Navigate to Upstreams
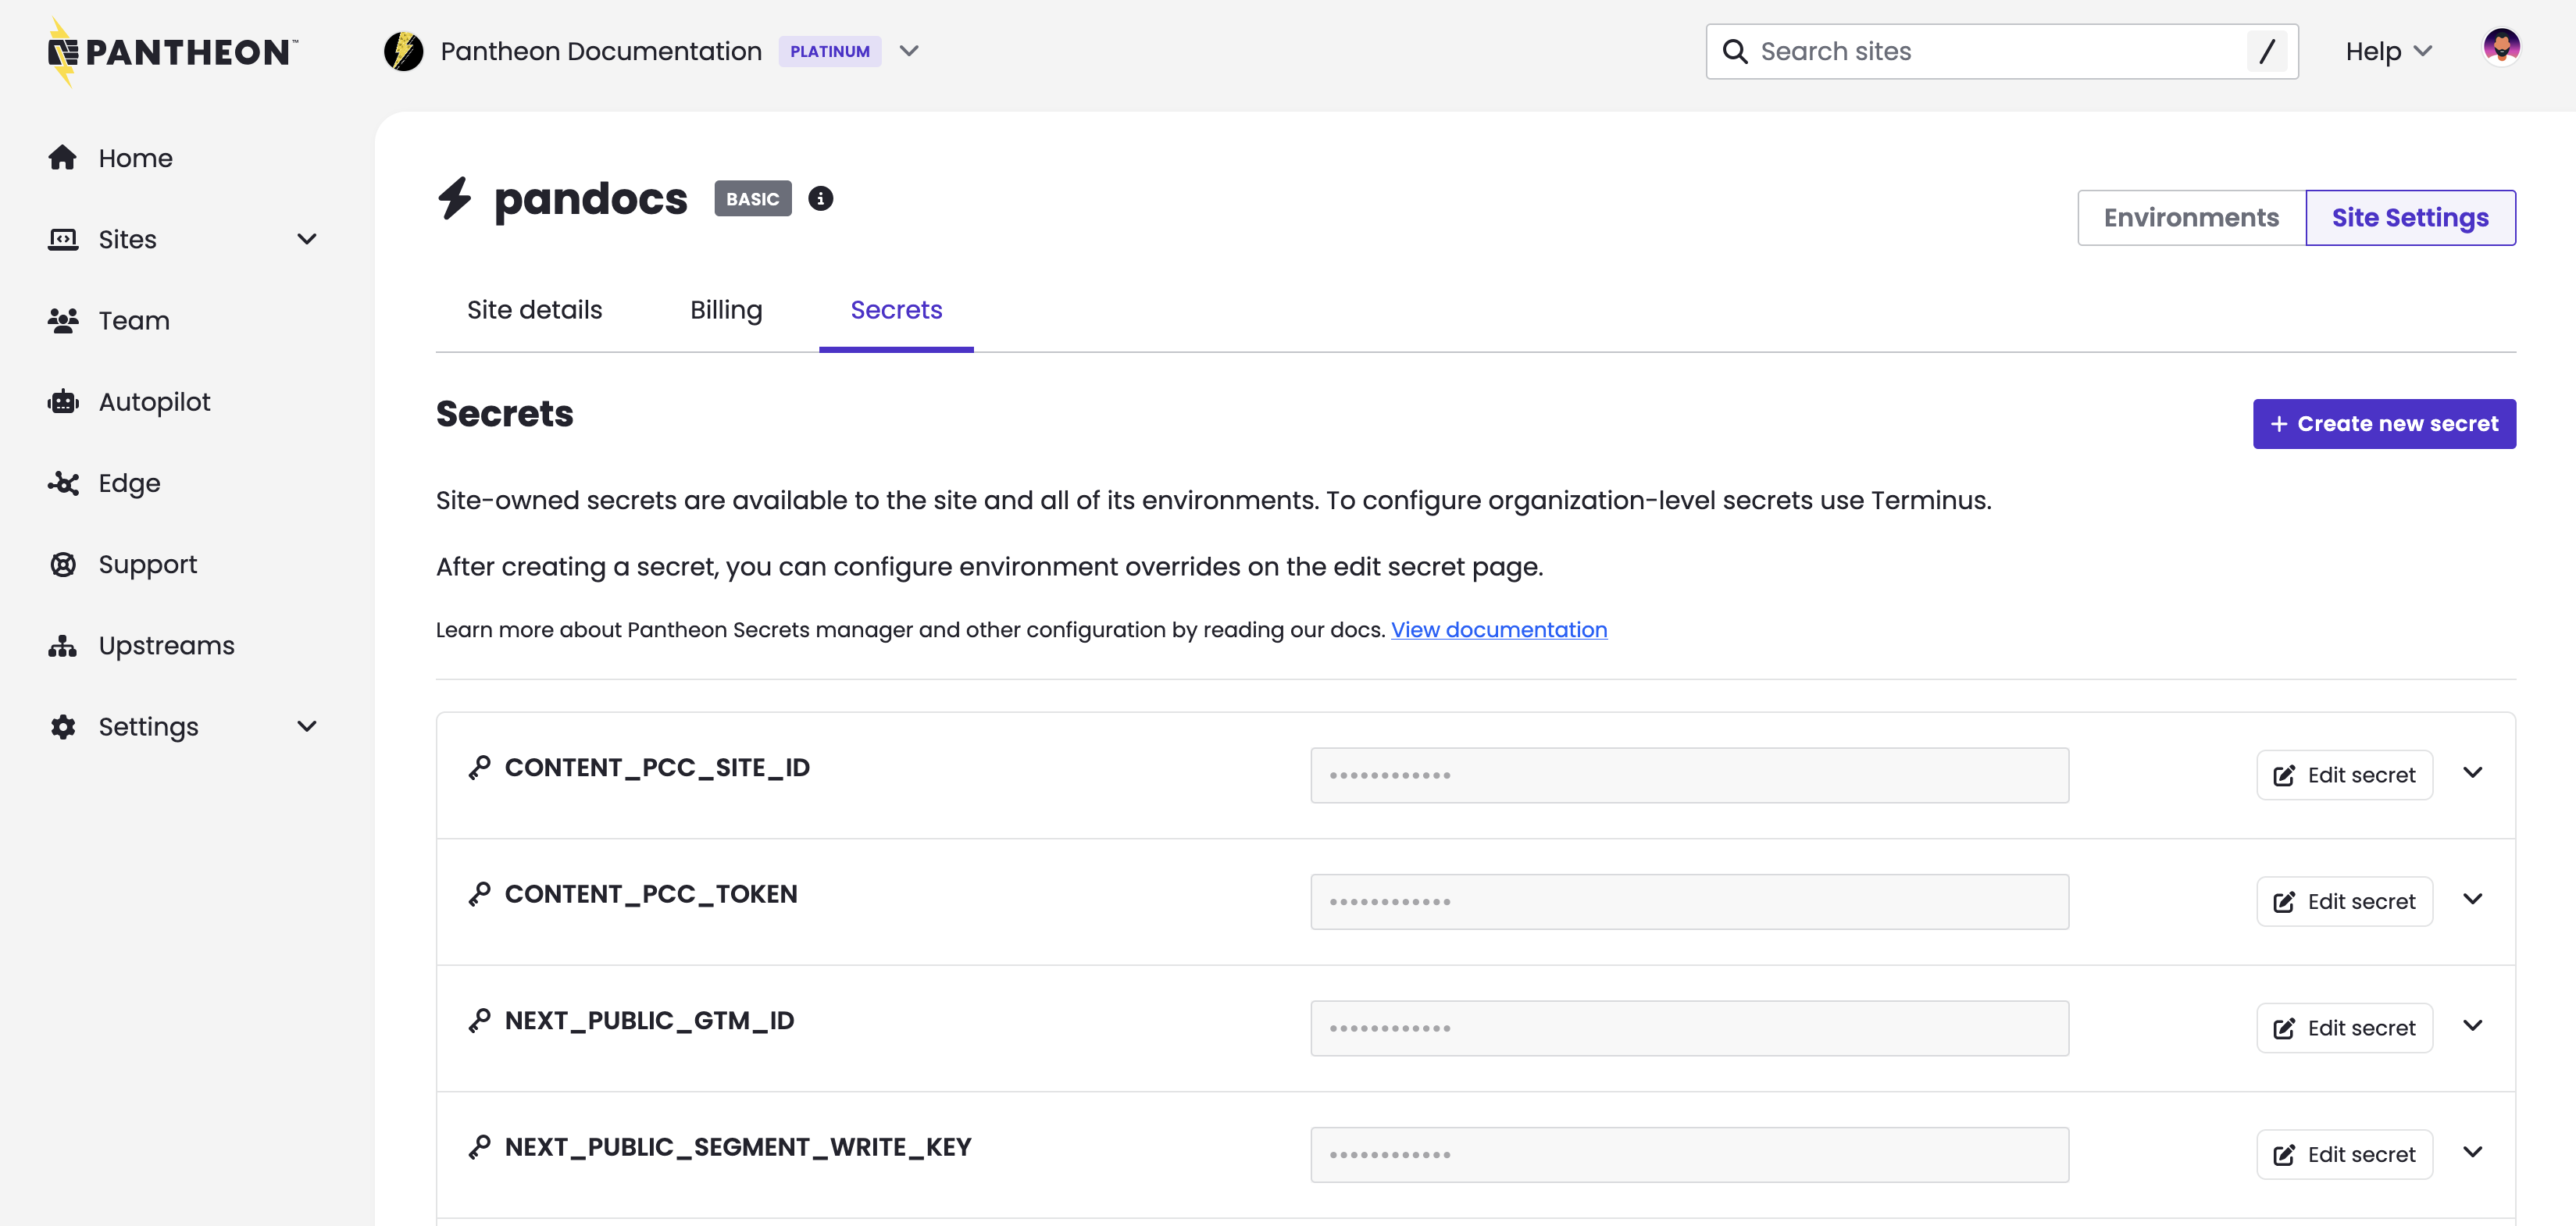Viewport: 2576px width, 1226px height. (x=166, y=645)
